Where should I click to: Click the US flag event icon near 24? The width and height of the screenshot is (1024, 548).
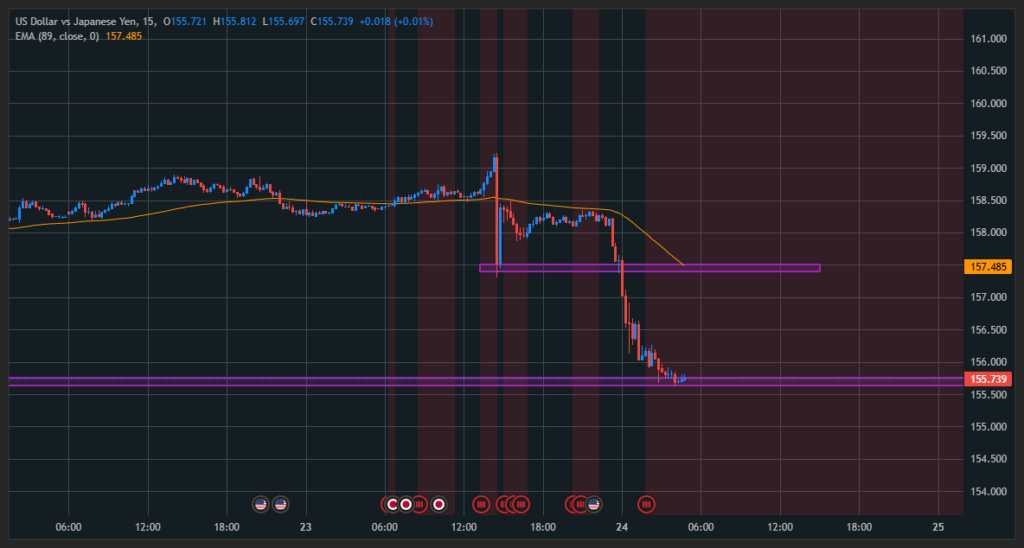pos(593,503)
